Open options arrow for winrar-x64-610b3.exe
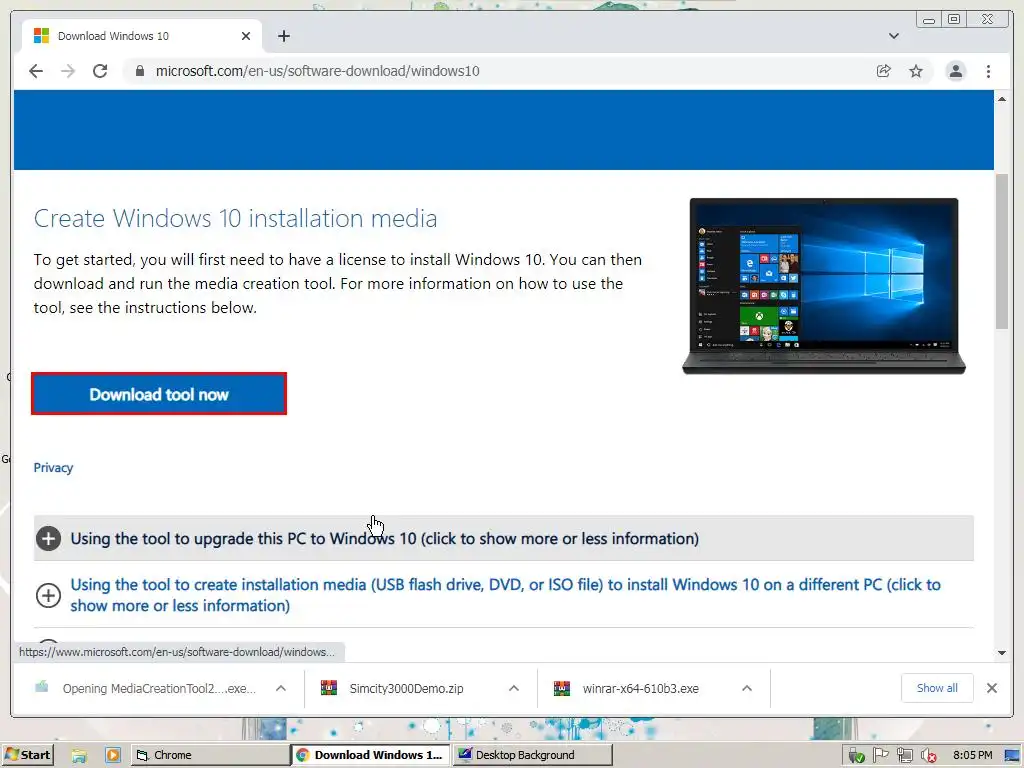Screen dimensions: 1024x768 pos(747,688)
